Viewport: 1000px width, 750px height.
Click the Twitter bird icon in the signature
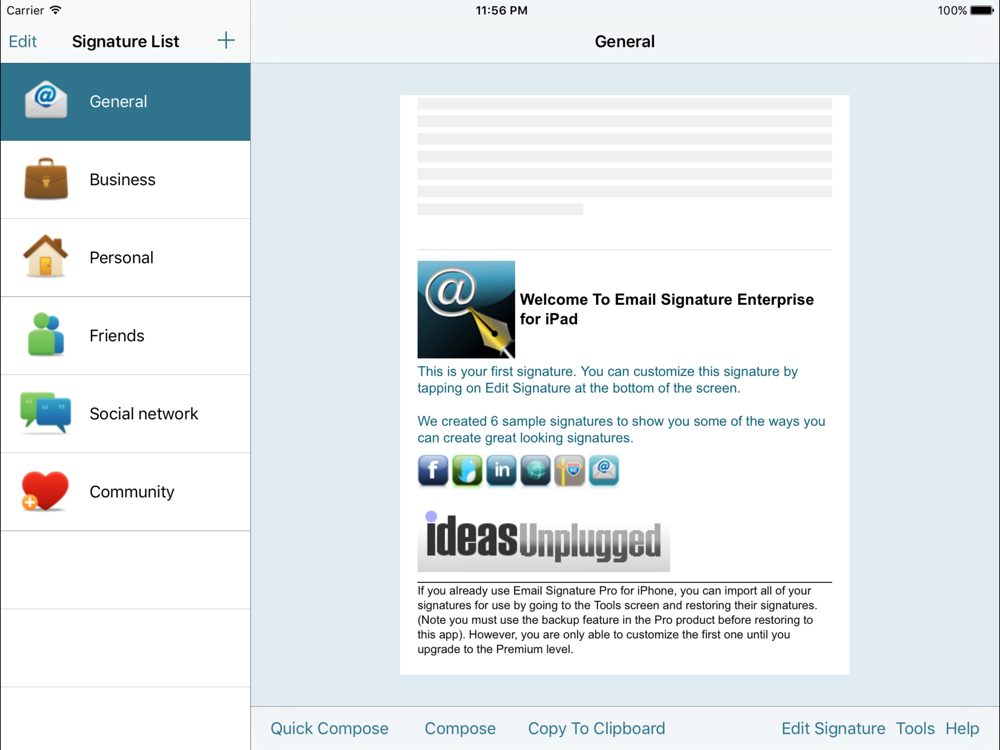tap(467, 471)
